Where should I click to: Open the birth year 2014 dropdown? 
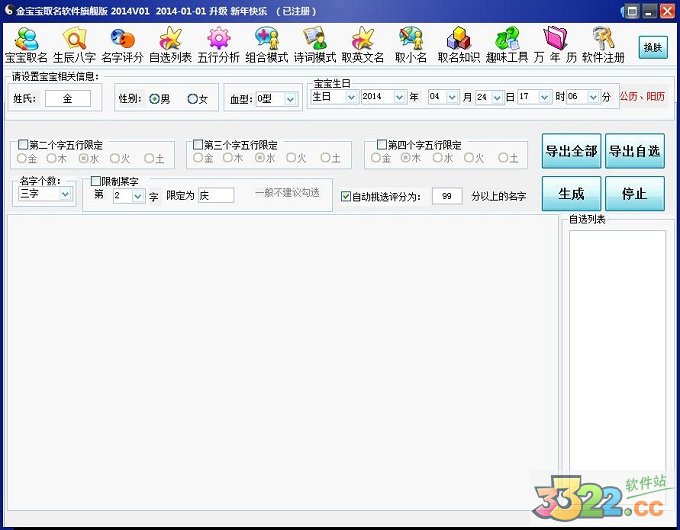coord(399,97)
